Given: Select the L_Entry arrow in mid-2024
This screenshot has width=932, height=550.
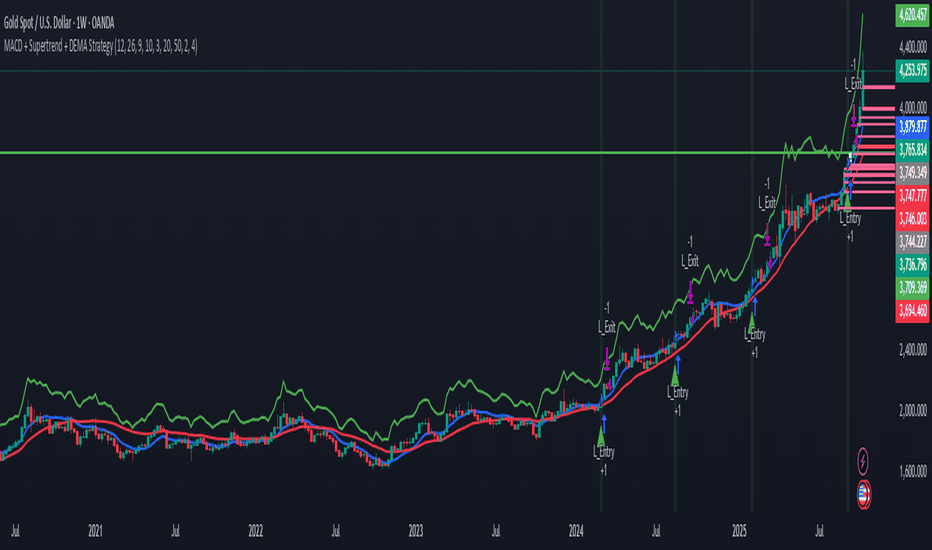Looking at the screenshot, I should [x=676, y=375].
